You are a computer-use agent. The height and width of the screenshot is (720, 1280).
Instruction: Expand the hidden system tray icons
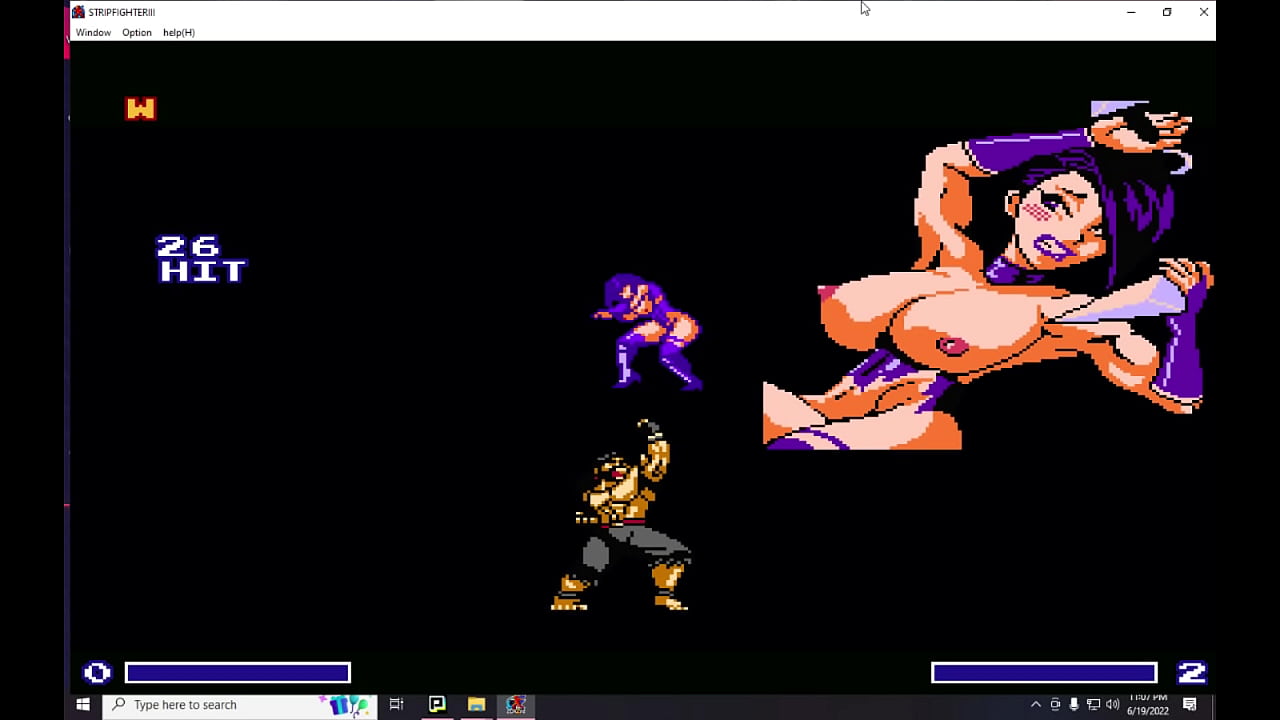tap(1035, 705)
